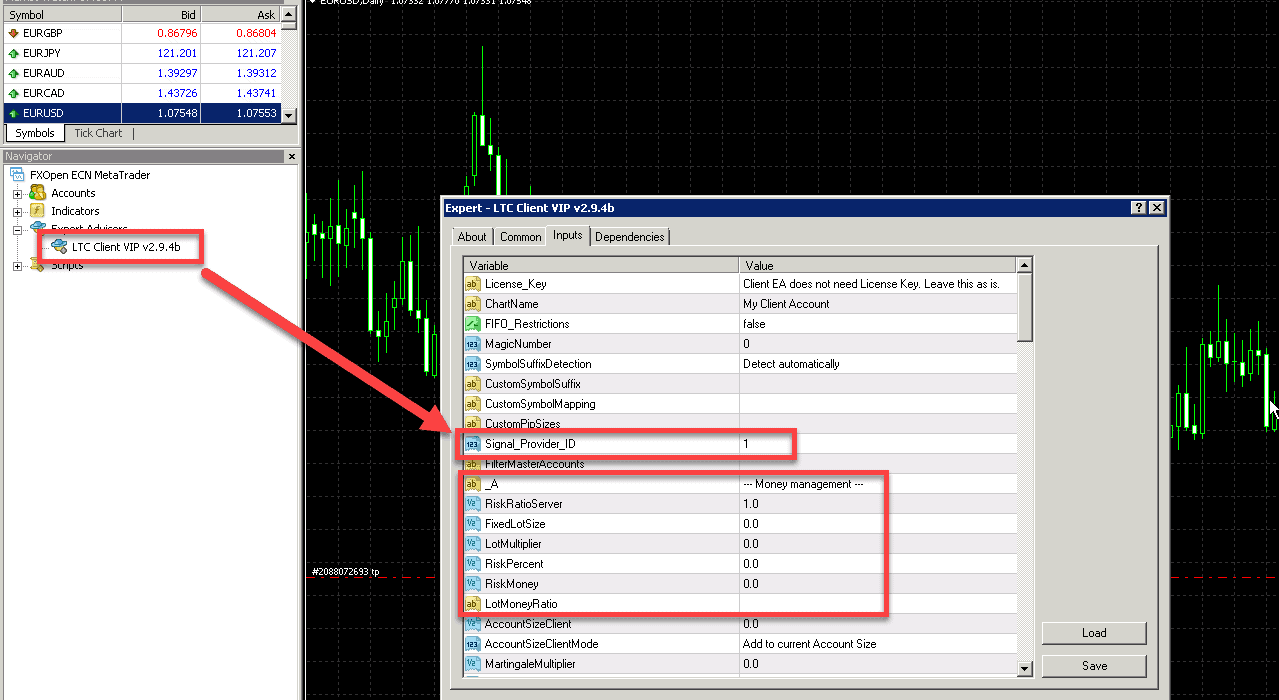Click the EURUSD up-arrow icon
Image resolution: width=1279 pixels, height=700 pixels.
pyautogui.click(x=13, y=113)
